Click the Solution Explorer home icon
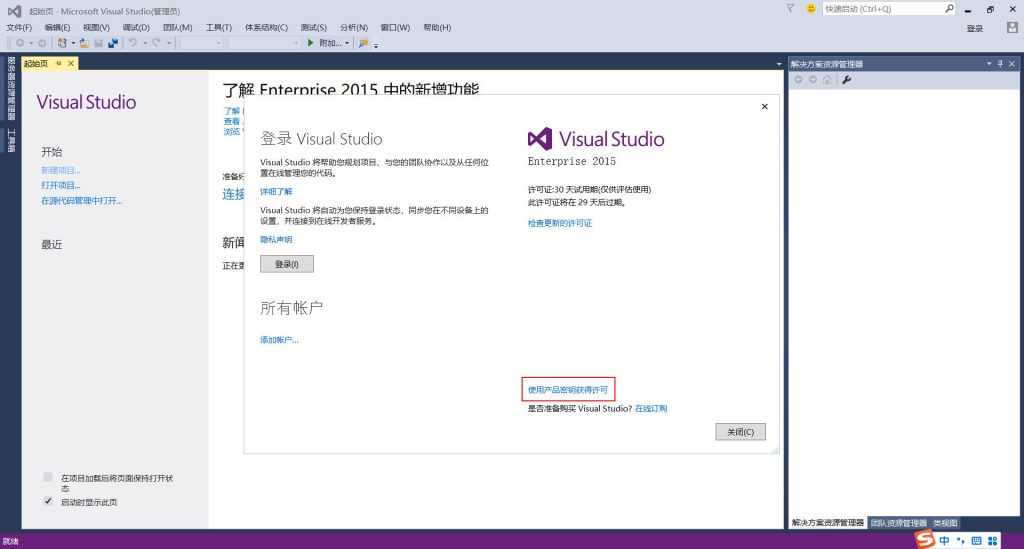This screenshot has width=1024, height=549. click(x=827, y=80)
